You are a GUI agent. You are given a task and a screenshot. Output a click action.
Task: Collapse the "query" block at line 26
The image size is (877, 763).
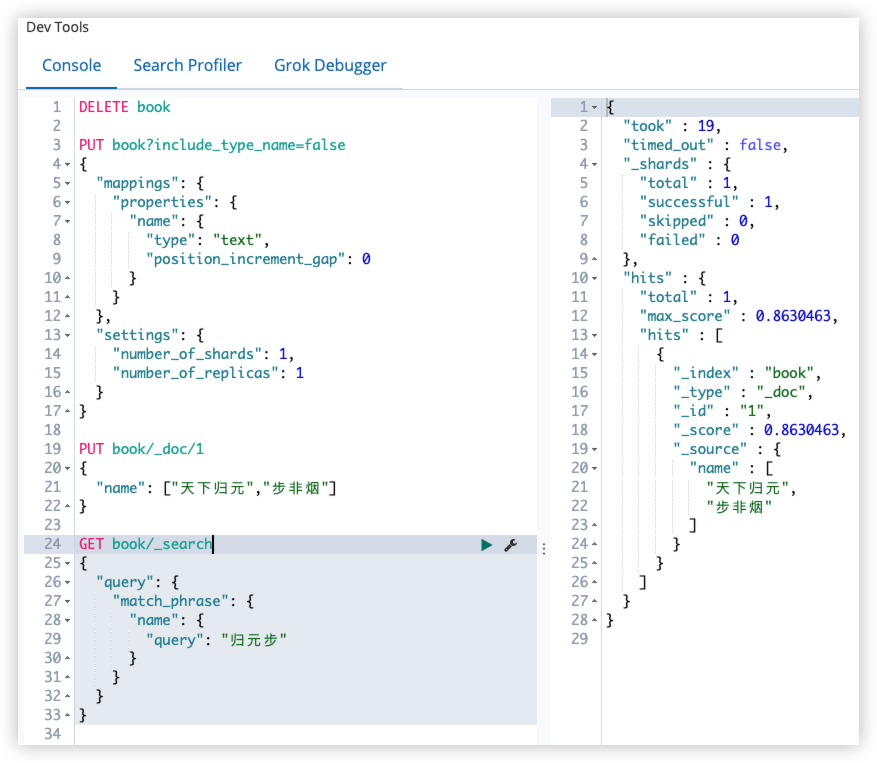click(x=68, y=582)
